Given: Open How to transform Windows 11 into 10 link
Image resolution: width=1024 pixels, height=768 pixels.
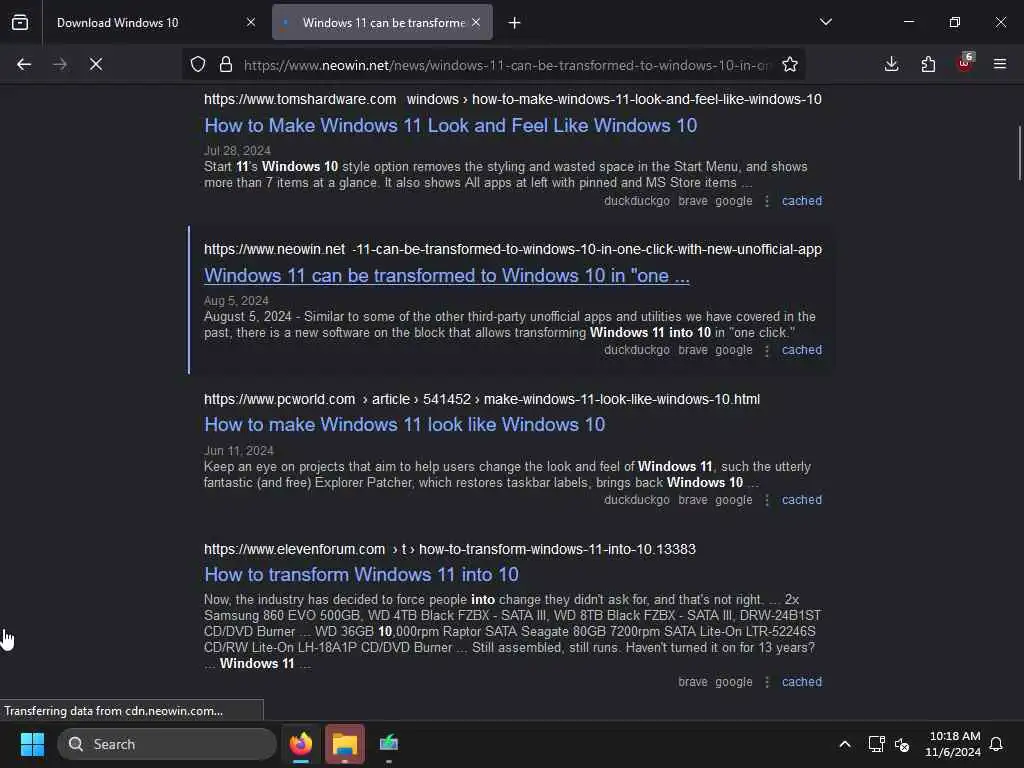Looking at the screenshot, I should click(x=361, y=575).
